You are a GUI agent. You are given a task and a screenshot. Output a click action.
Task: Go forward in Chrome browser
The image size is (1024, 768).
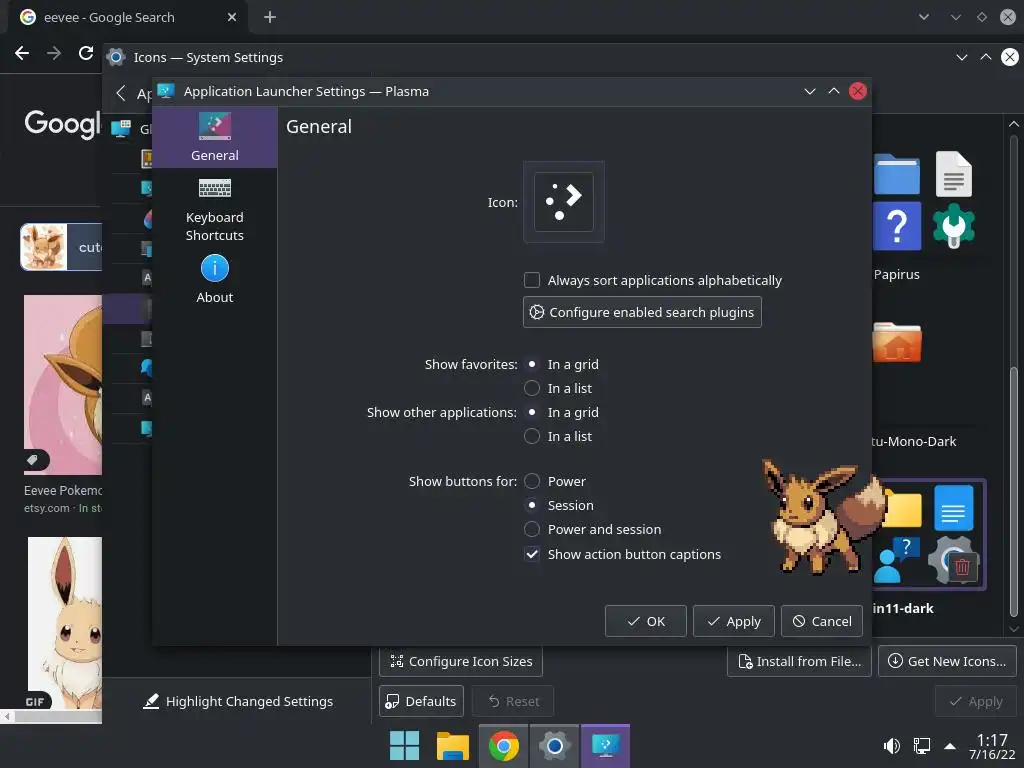[54, 54]
